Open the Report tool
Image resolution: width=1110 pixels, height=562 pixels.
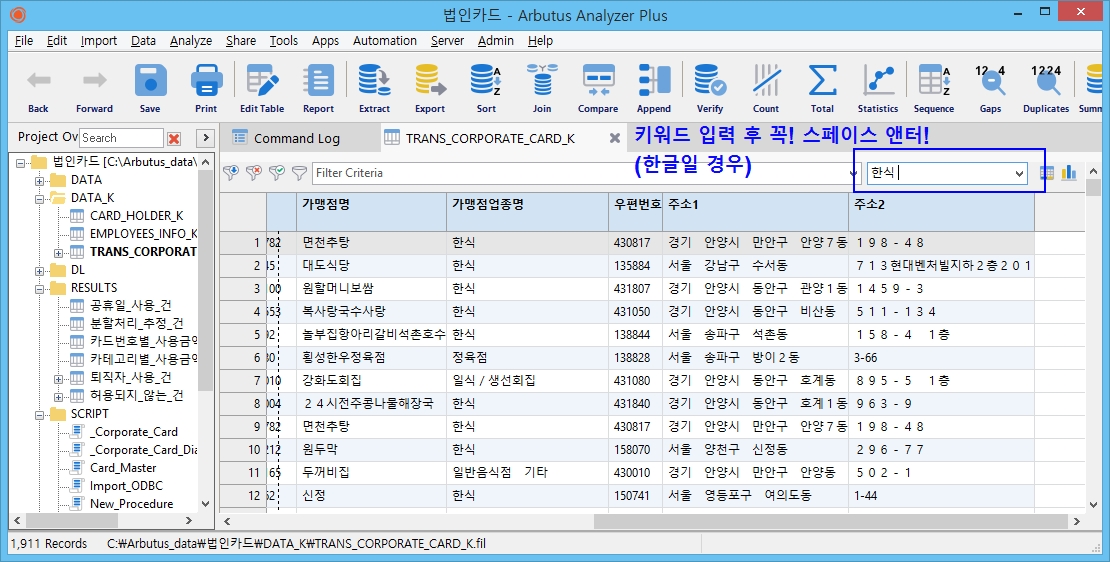[318, 86]
